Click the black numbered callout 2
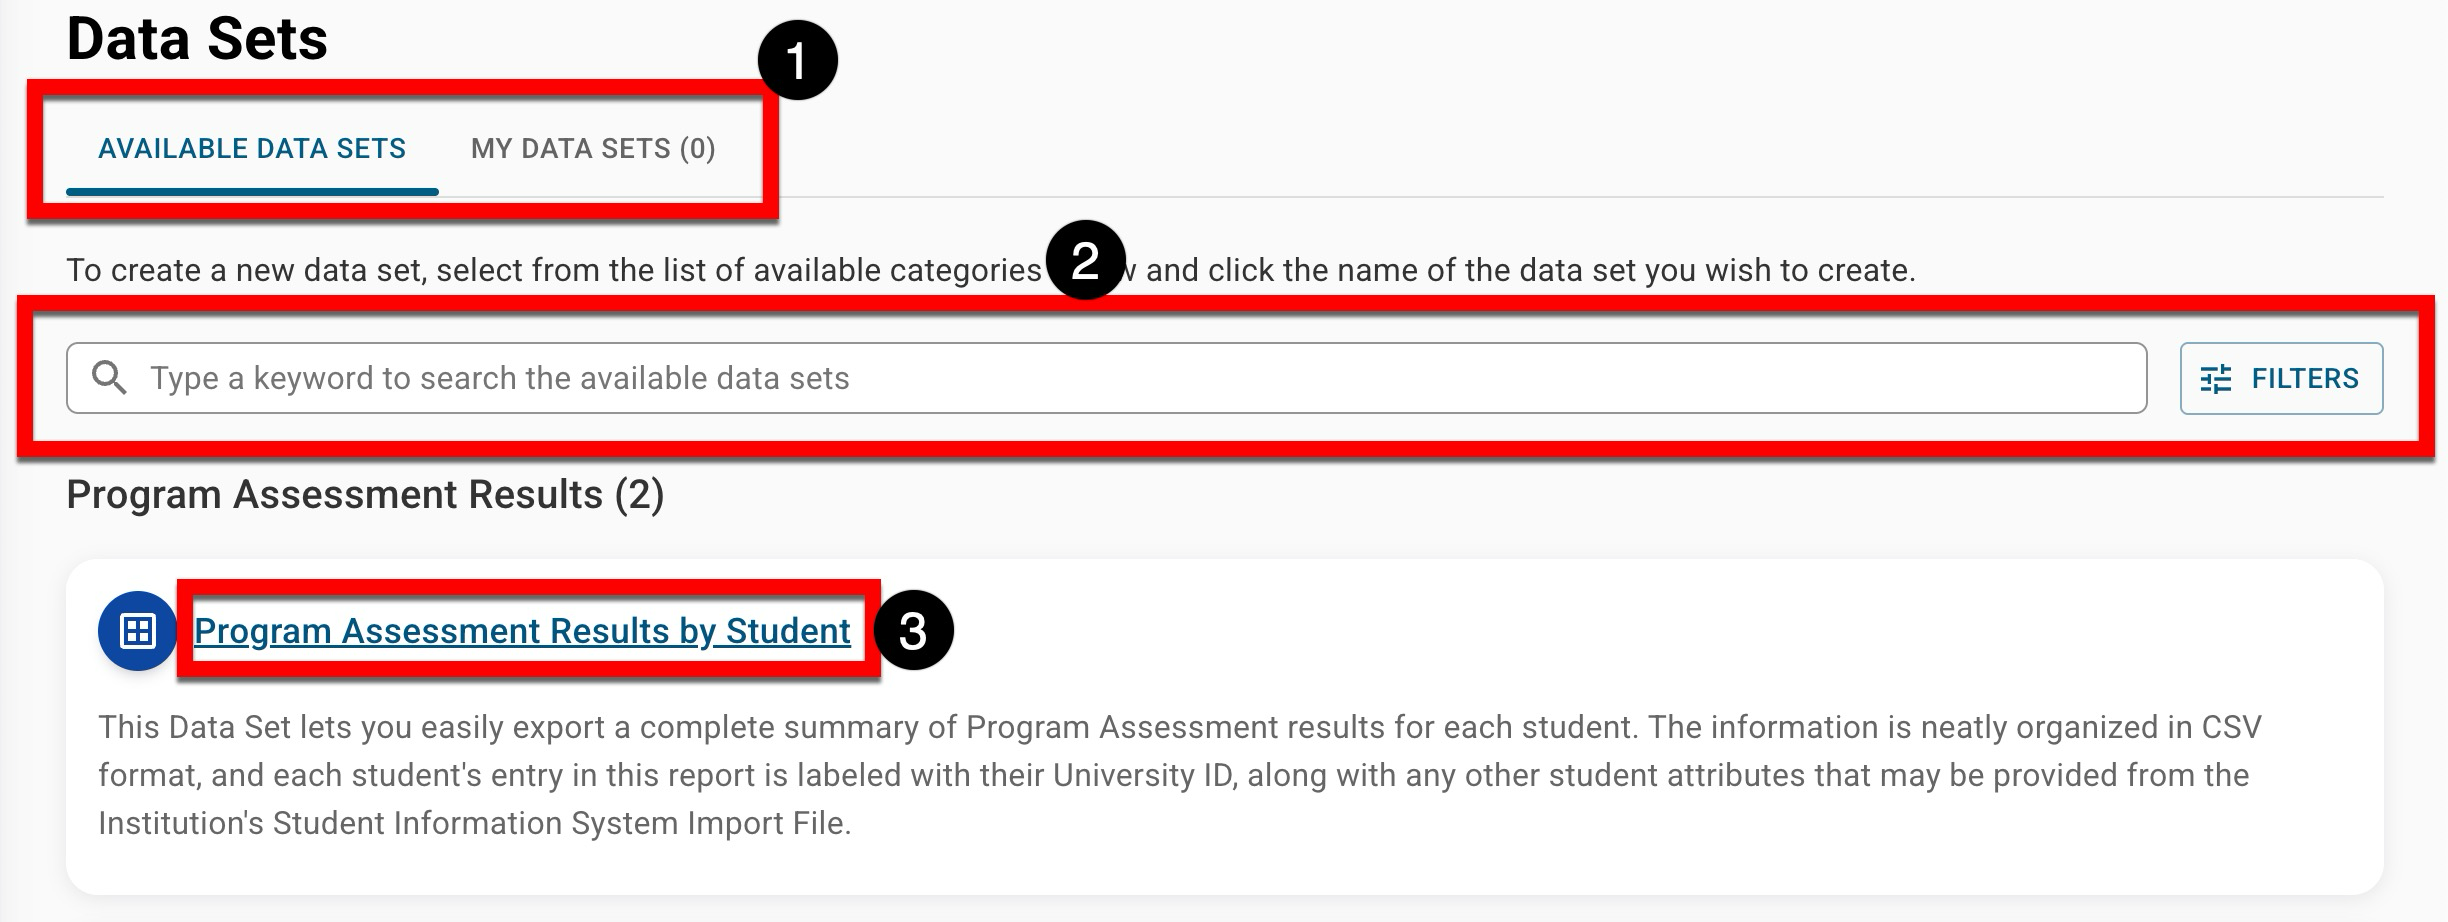This screenshot has width=2448, height=922. 1085,261
